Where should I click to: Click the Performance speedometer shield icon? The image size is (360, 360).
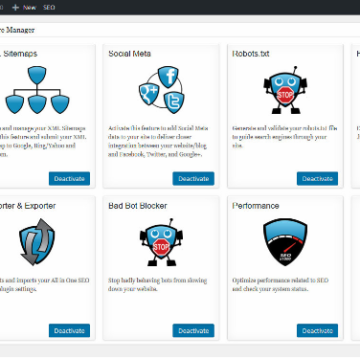(285, 242)
